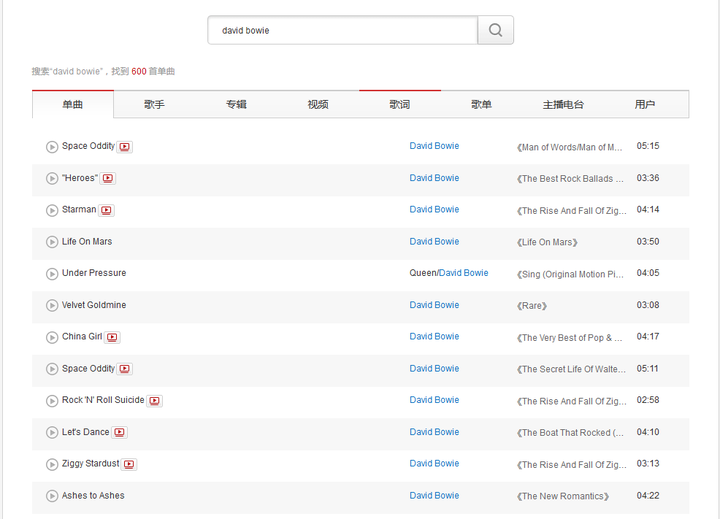Screen dimensions: 720x519
Task: Play Let's Dance track
Action: click(52, 432)
